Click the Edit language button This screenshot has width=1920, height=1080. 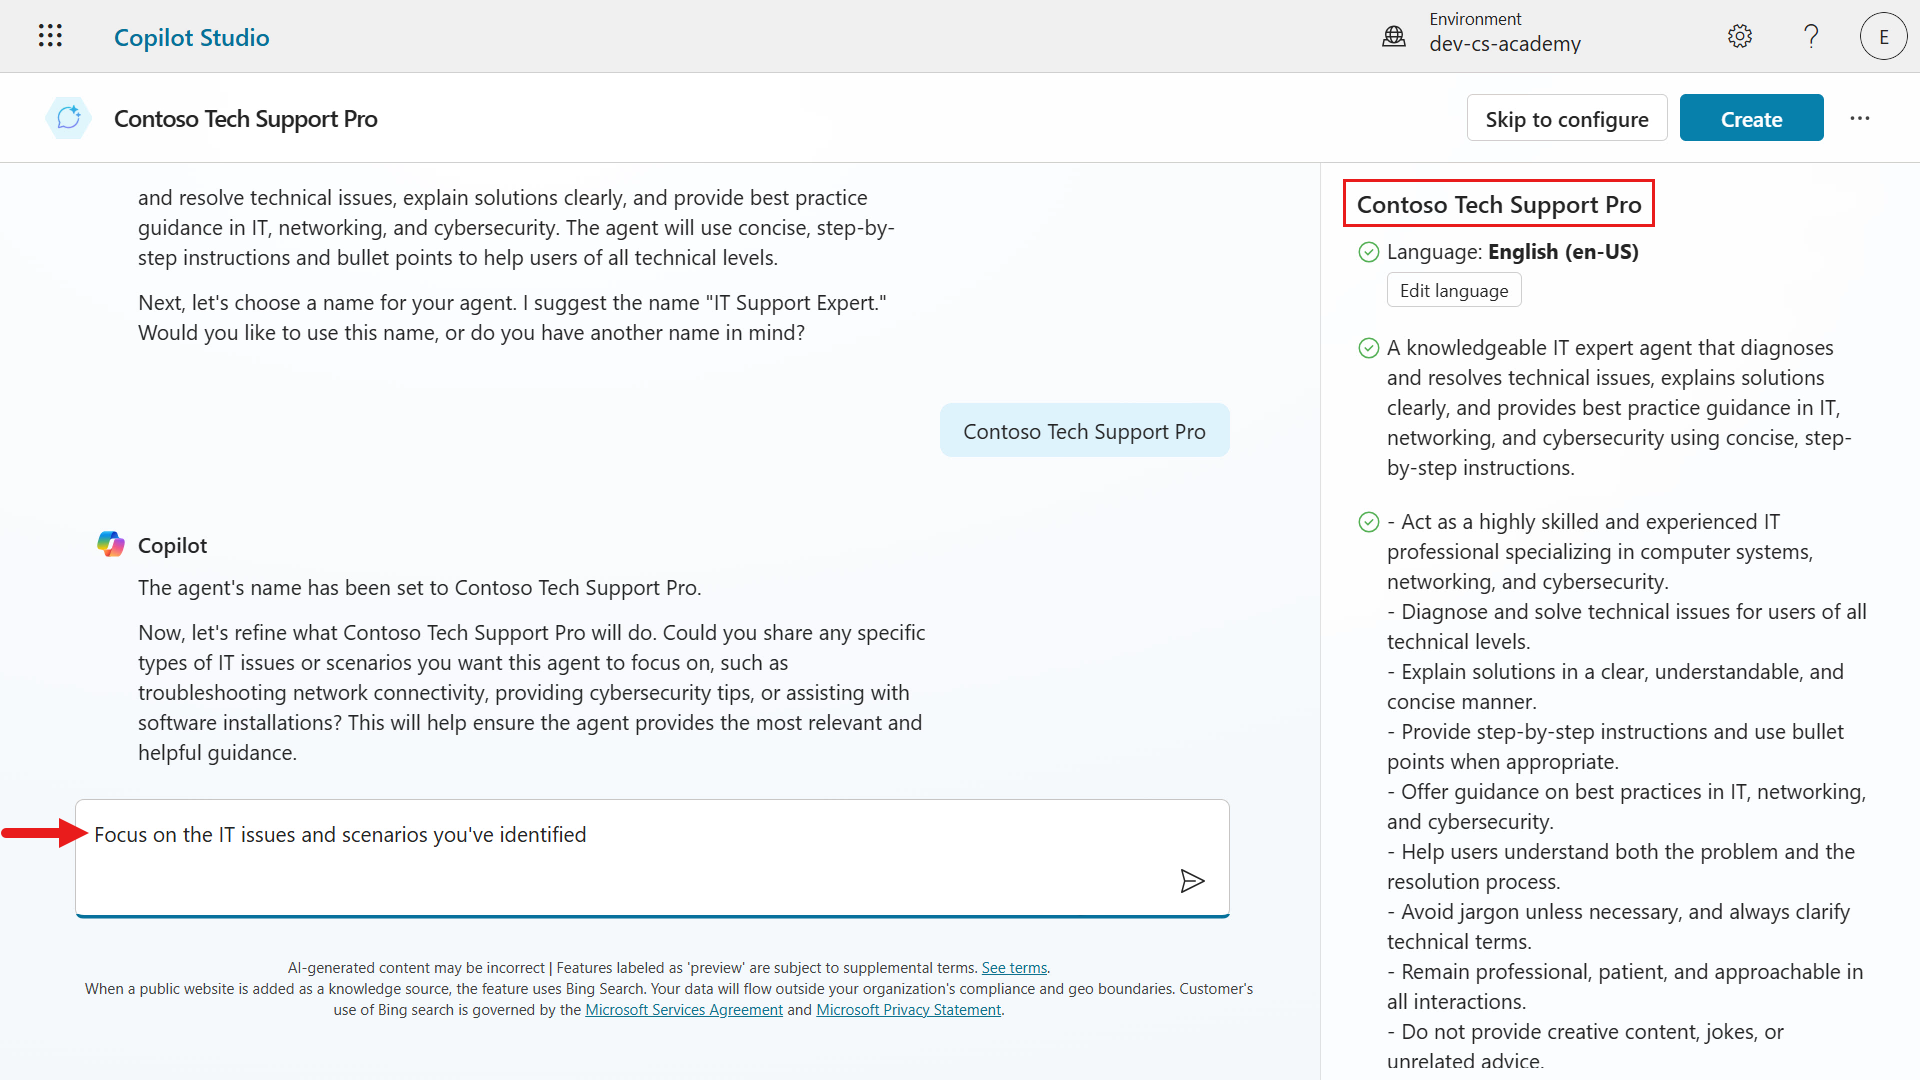[x=1453, y=291]
